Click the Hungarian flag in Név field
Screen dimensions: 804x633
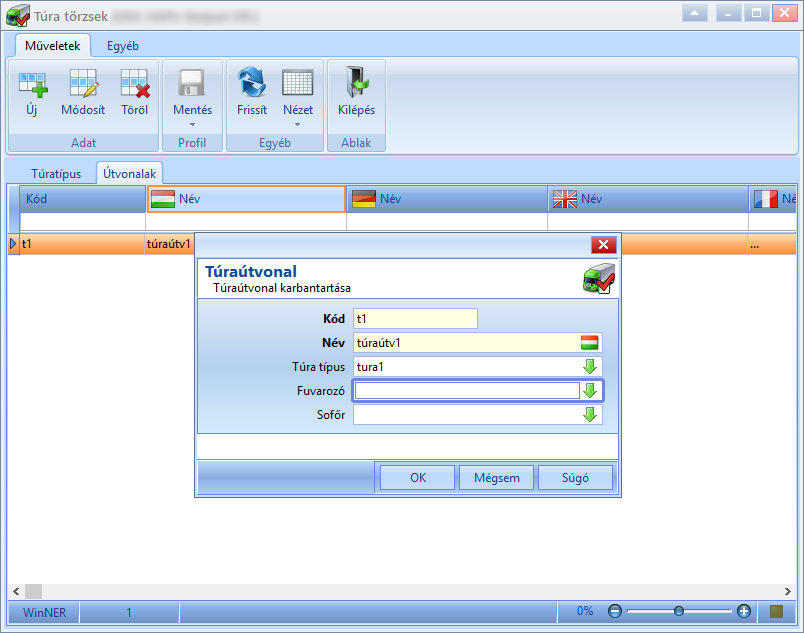click(589, 342)
